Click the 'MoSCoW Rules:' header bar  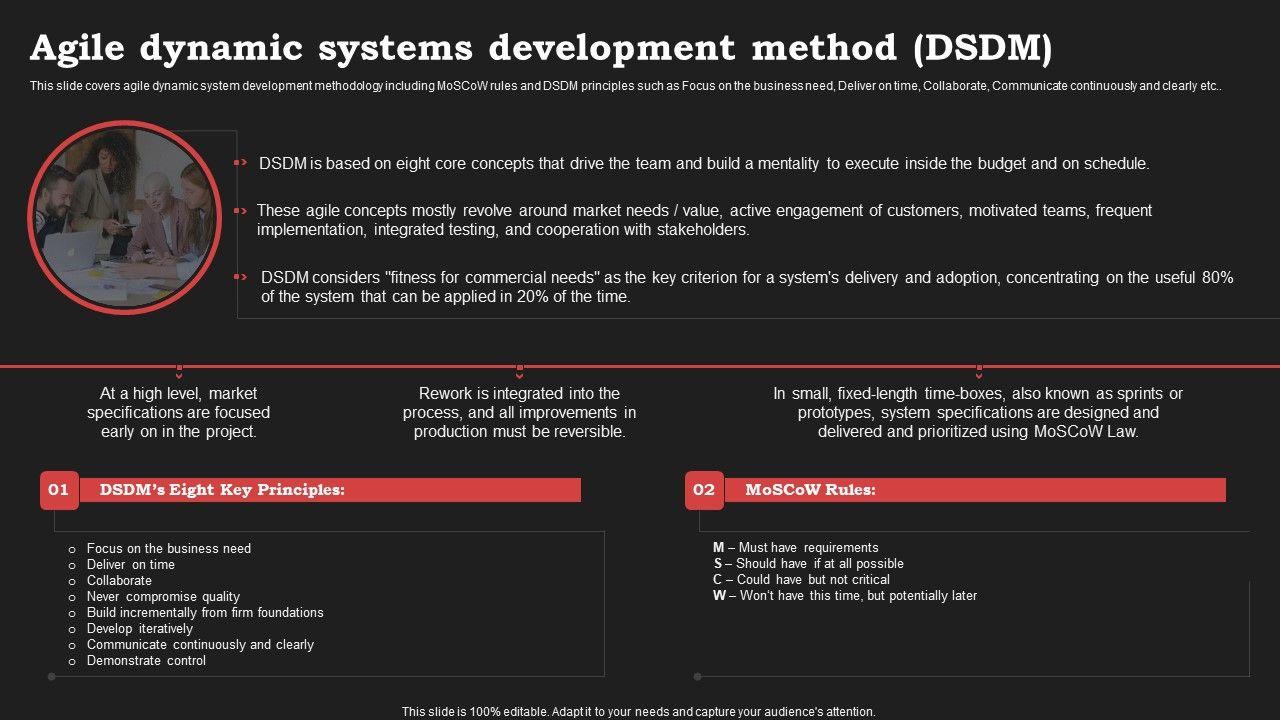point(975,490)
